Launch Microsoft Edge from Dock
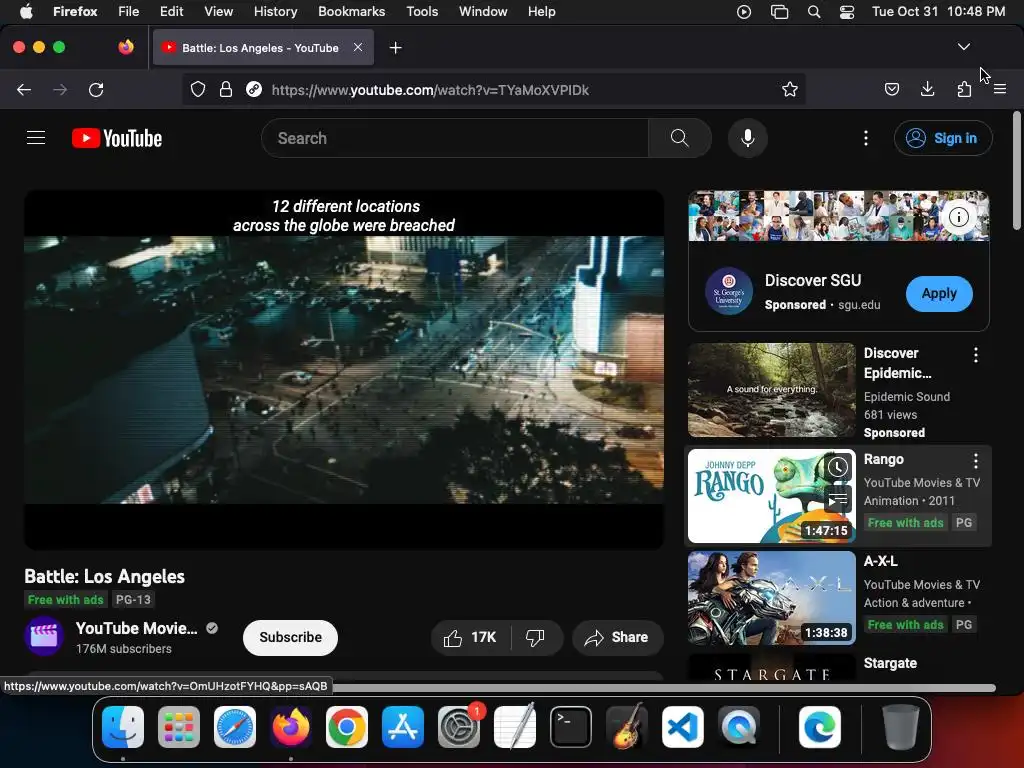Image resolution: width=1024 pixels, height=768 pixels. 820,727
